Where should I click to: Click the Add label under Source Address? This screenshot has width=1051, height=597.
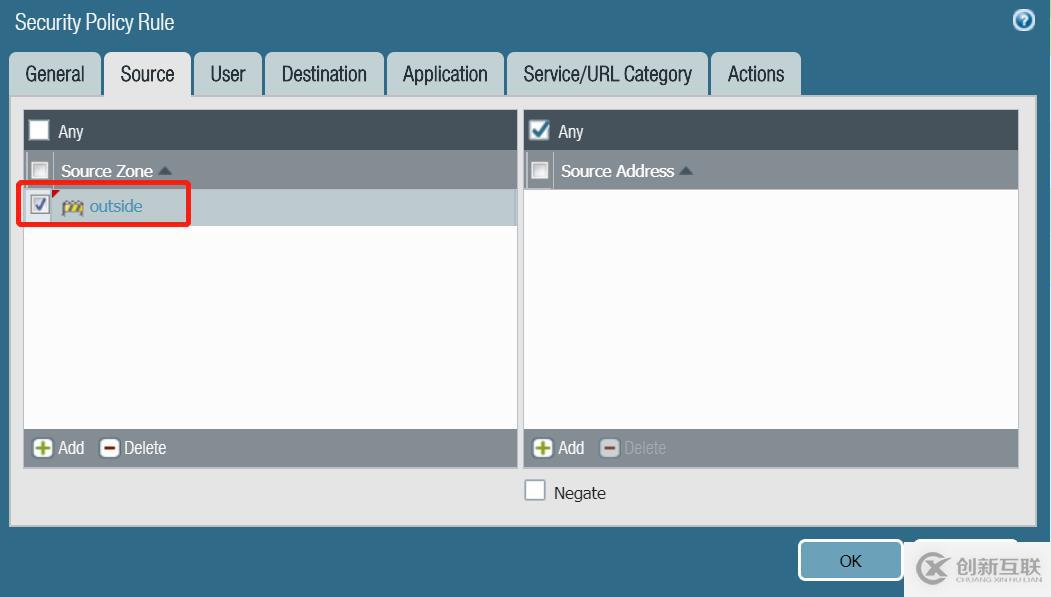click(571, 448)
